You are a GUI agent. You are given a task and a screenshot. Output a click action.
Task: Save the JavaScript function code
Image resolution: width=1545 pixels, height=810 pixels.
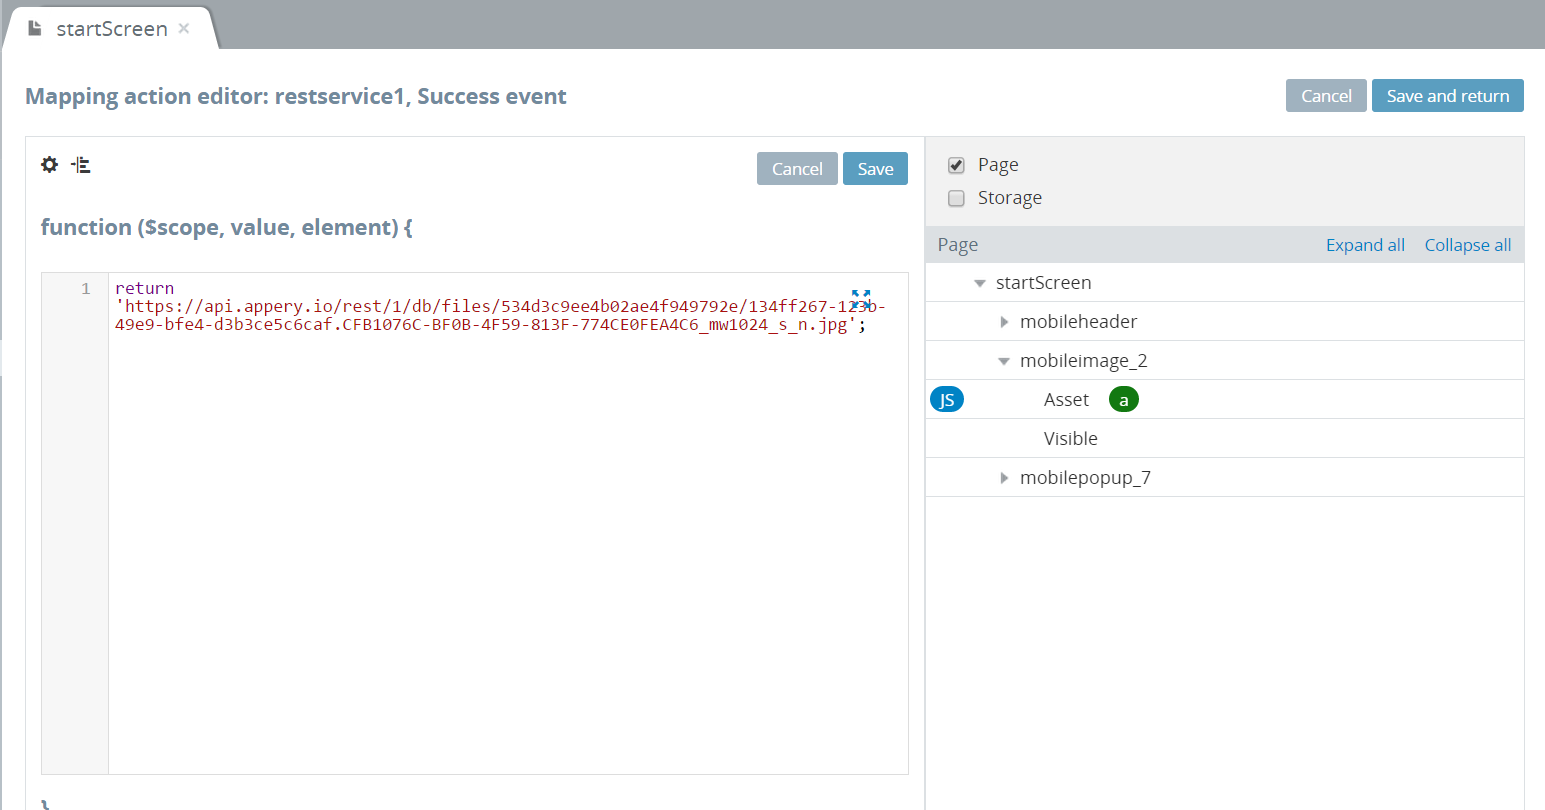875,169
